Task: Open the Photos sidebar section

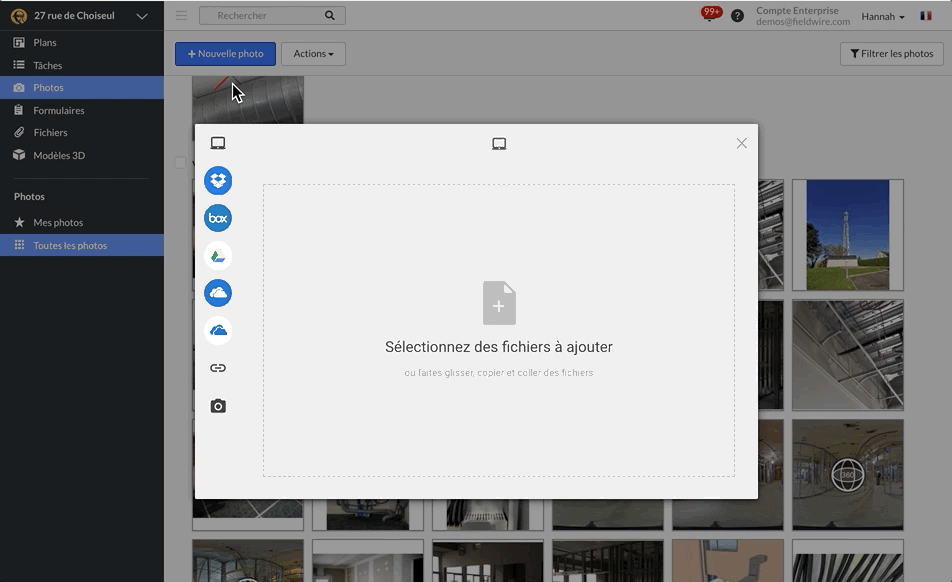Action: (82, 87)
